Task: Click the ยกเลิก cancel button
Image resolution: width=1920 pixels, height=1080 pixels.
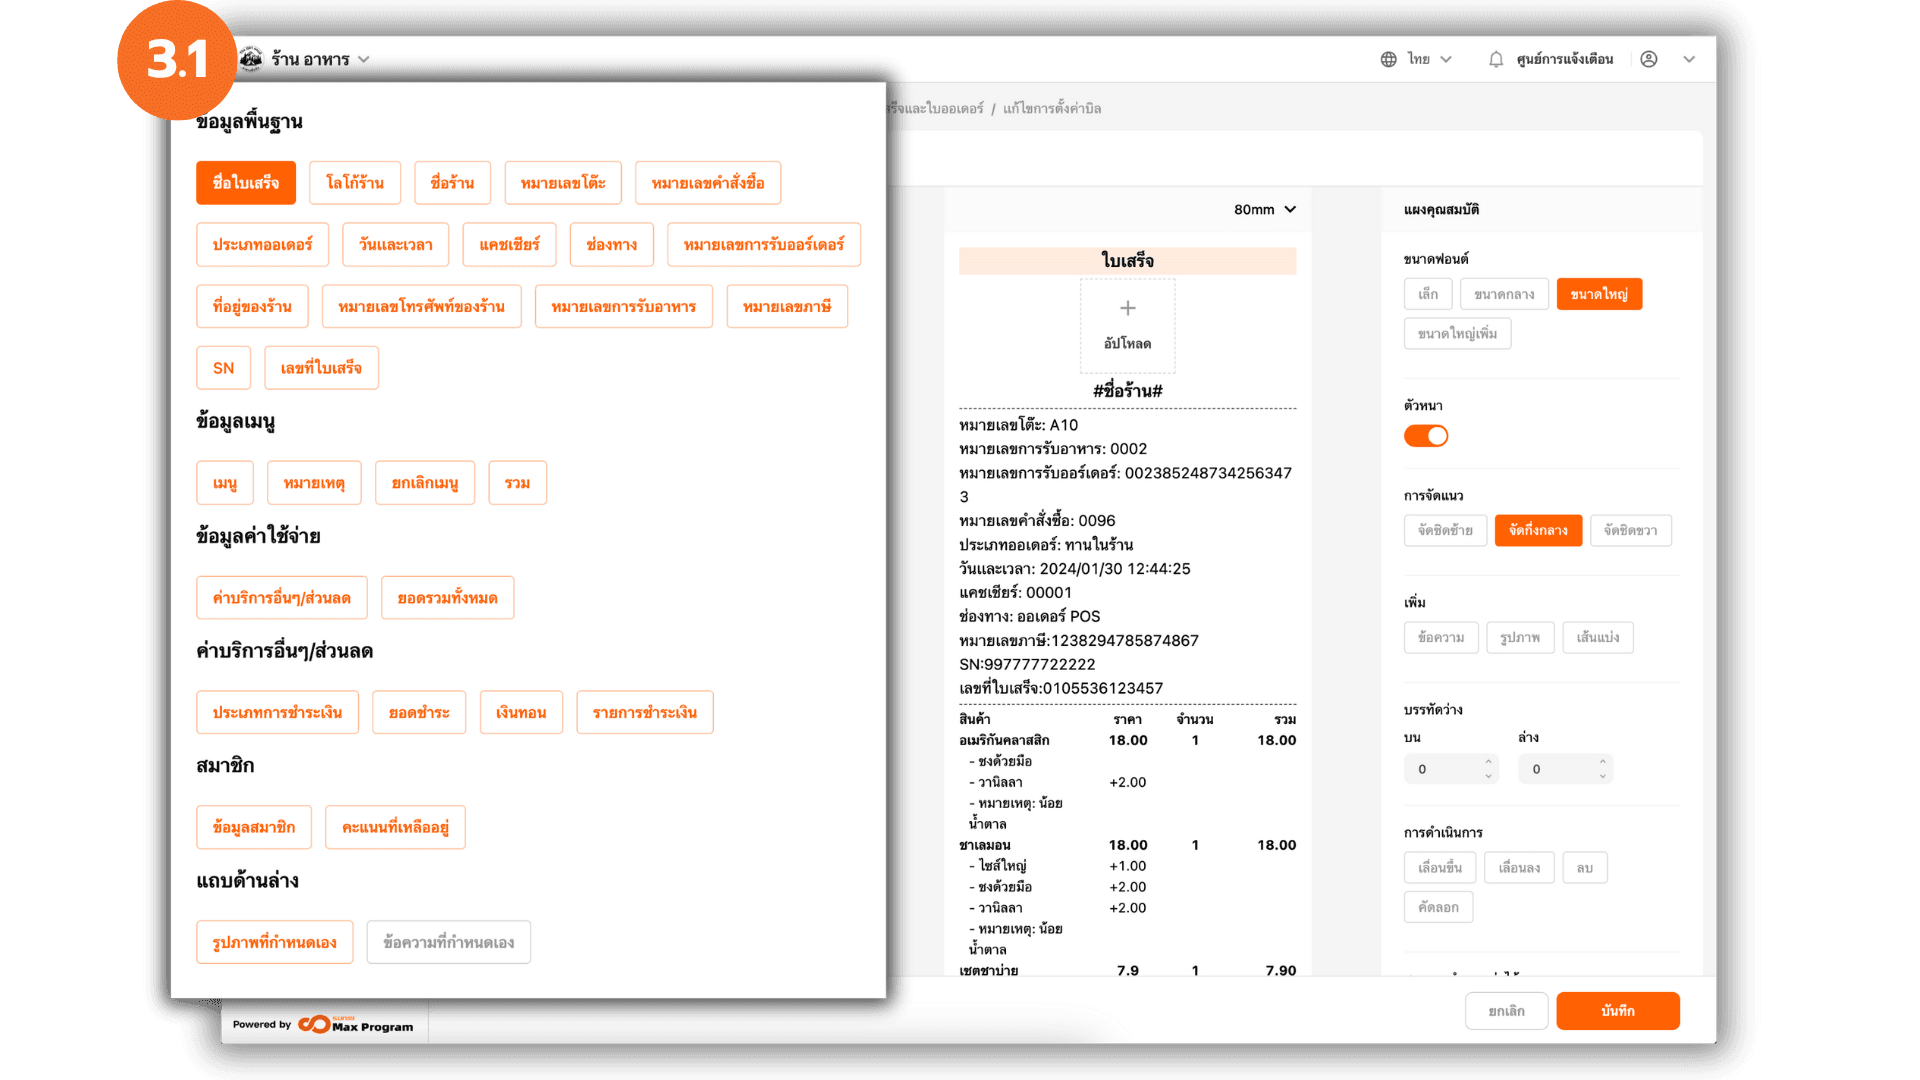Action: point(1506,1011)
